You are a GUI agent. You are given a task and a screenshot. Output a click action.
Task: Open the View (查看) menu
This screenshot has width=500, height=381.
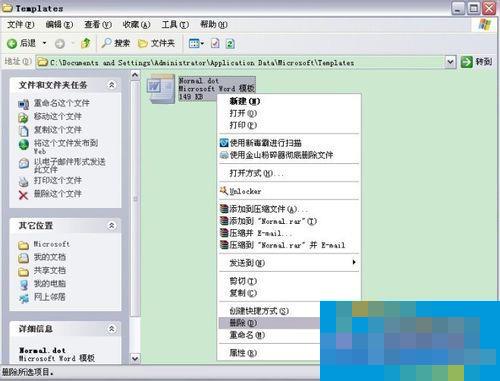coord(98,25)
